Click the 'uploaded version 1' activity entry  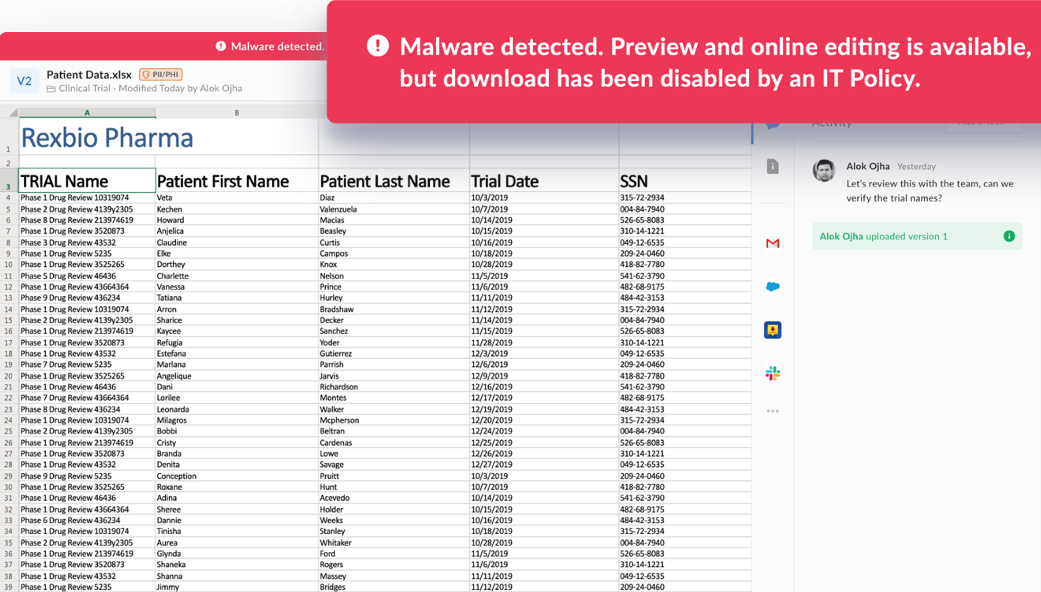coord(917,236)
